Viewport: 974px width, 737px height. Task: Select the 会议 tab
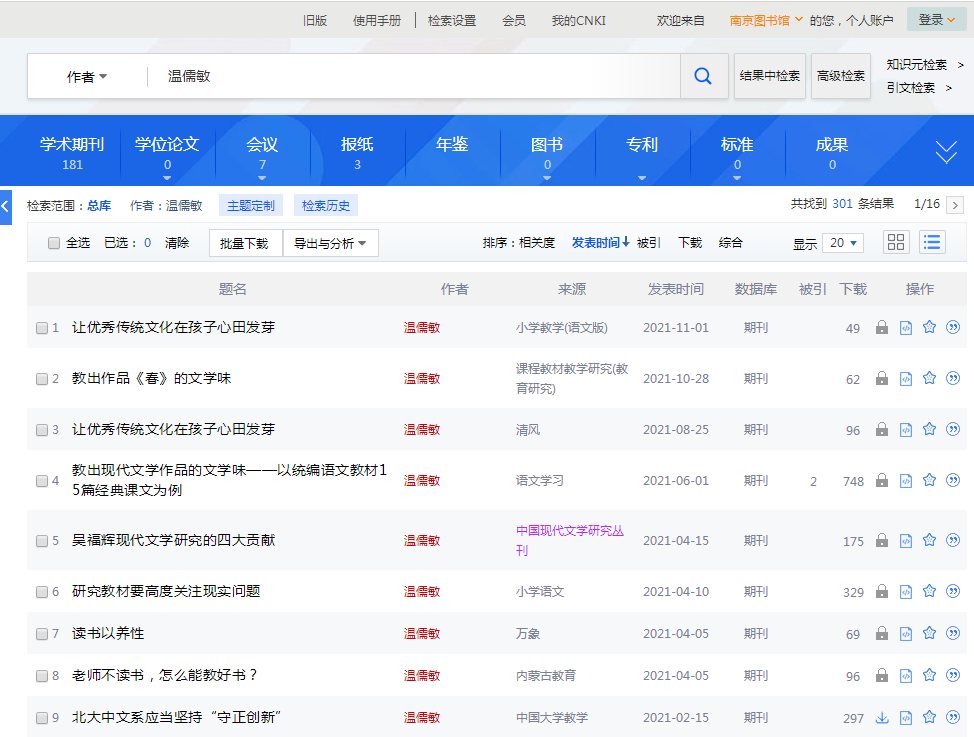click(262, 153)
